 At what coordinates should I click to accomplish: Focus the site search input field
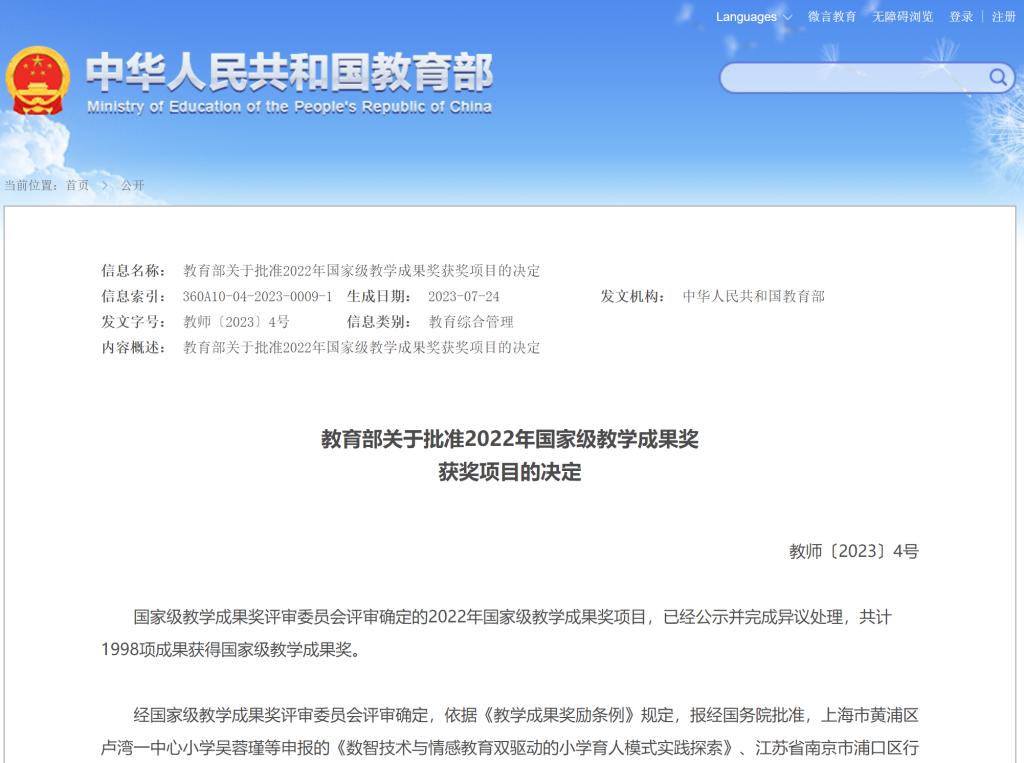(x=867, y=78)
